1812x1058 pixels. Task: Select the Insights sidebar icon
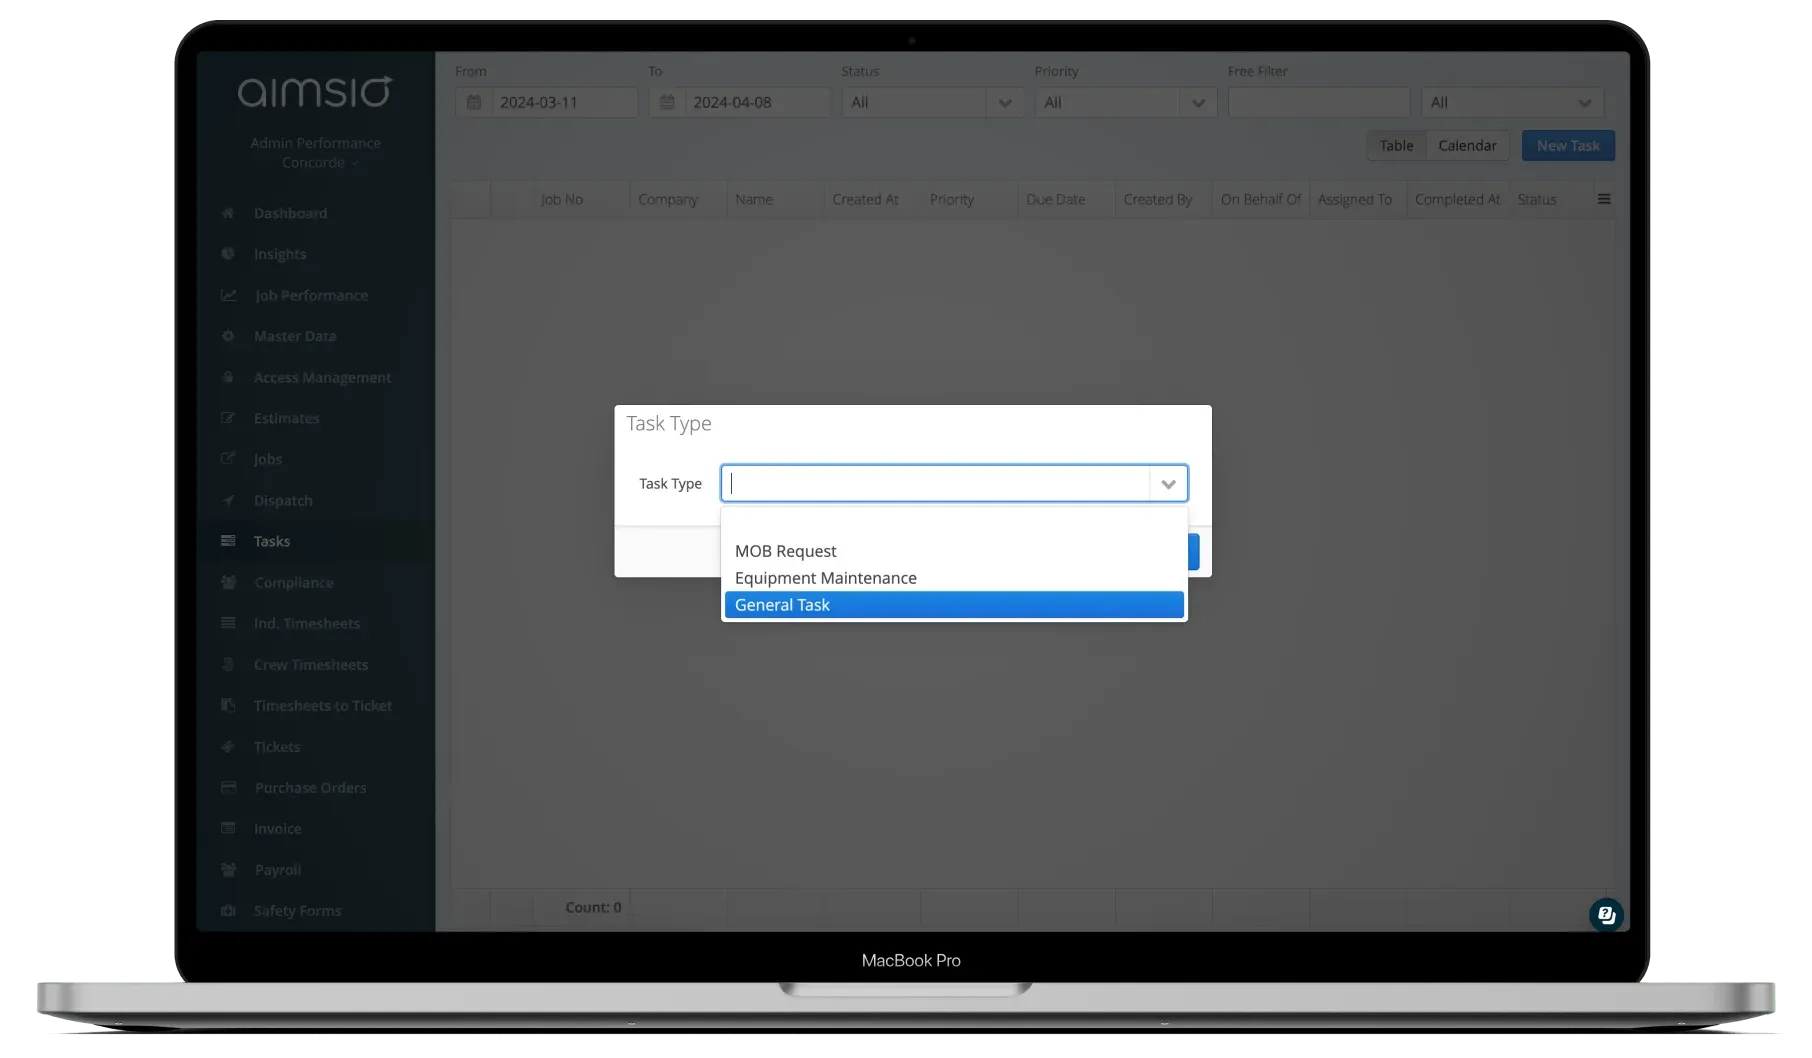(x=229, y=253)
